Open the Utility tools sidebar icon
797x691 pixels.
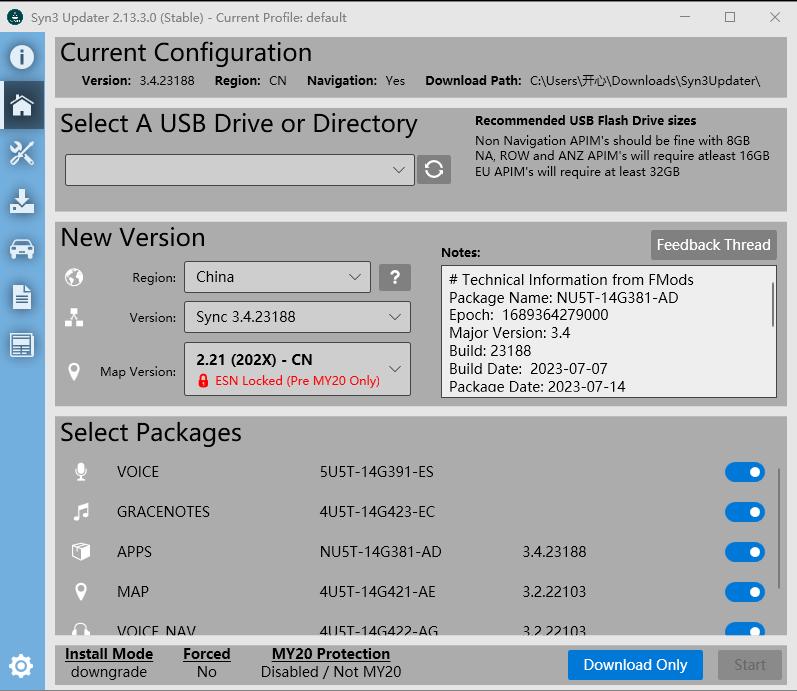click(22, 153)
